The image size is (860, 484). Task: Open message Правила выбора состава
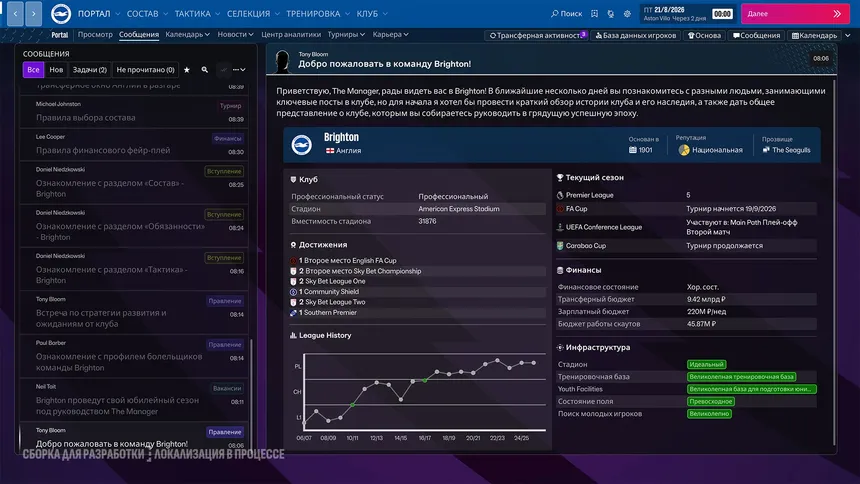[x=134, y=112]
